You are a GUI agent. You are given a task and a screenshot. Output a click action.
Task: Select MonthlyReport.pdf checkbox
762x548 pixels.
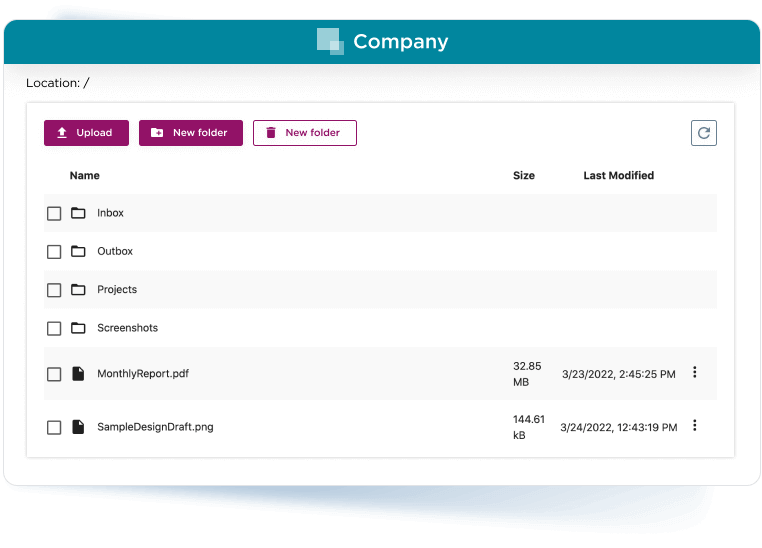54,374
